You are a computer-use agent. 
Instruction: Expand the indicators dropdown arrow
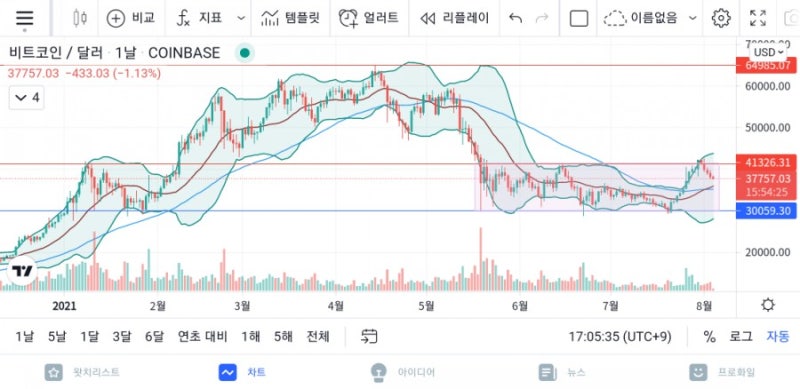[241, 18]
